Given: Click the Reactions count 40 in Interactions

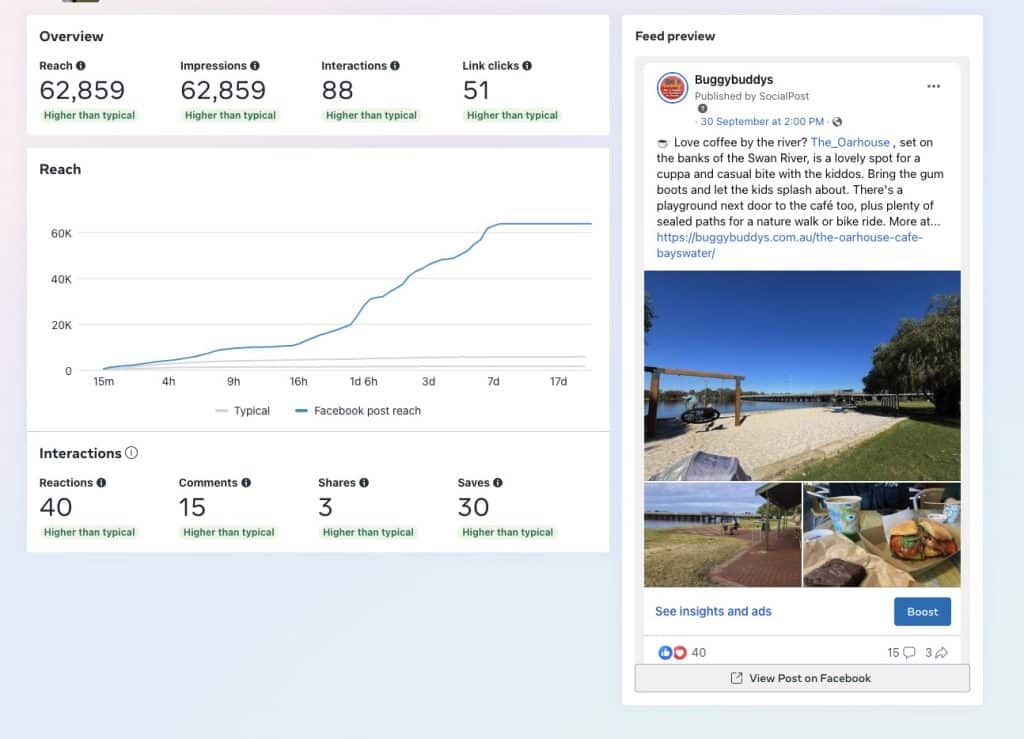Looking at the screenshot, I should (56, 507).
